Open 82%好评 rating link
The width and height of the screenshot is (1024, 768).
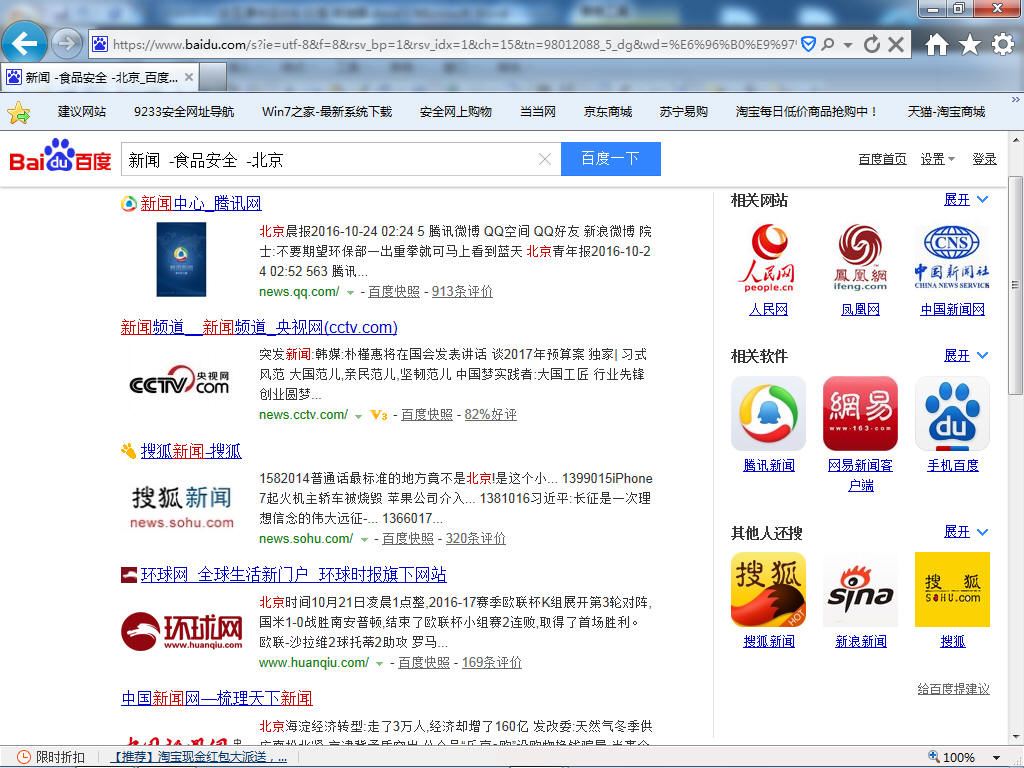click(490, 415)
